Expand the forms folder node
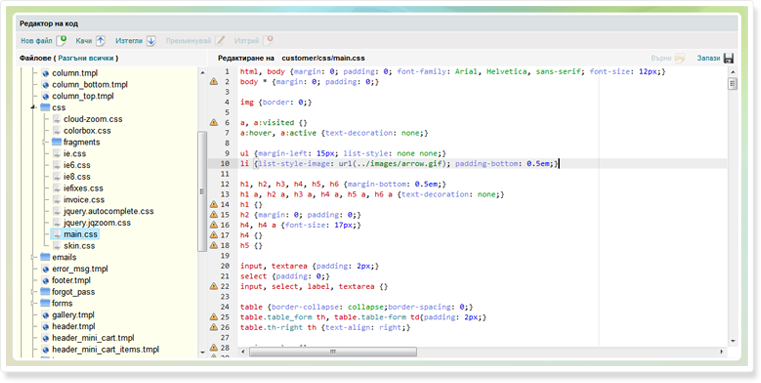761x383 pixels. pos(33,303)
